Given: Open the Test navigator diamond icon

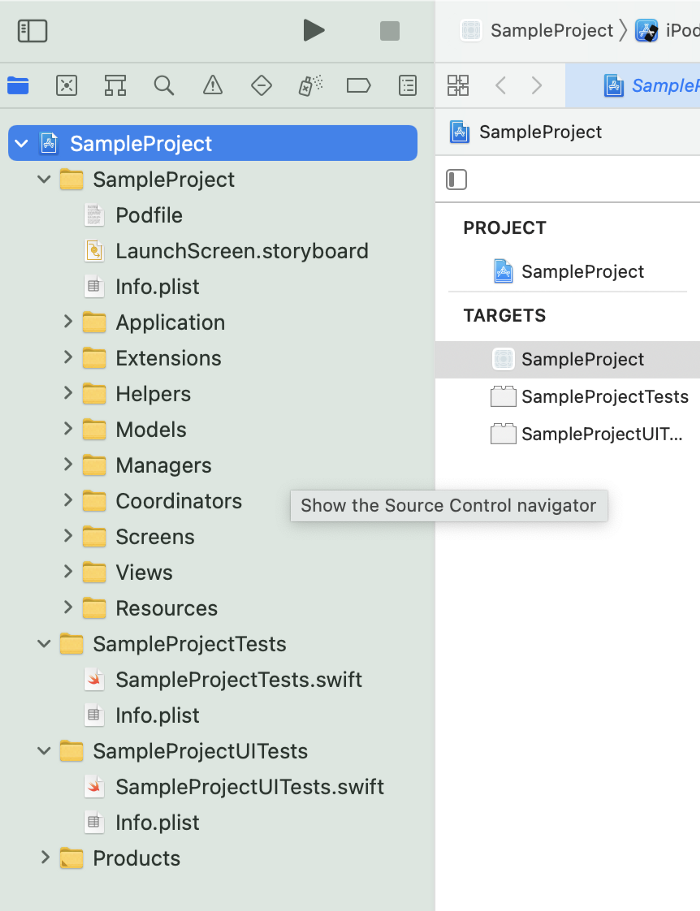Looking at the screenshot, I should point(261,86).
